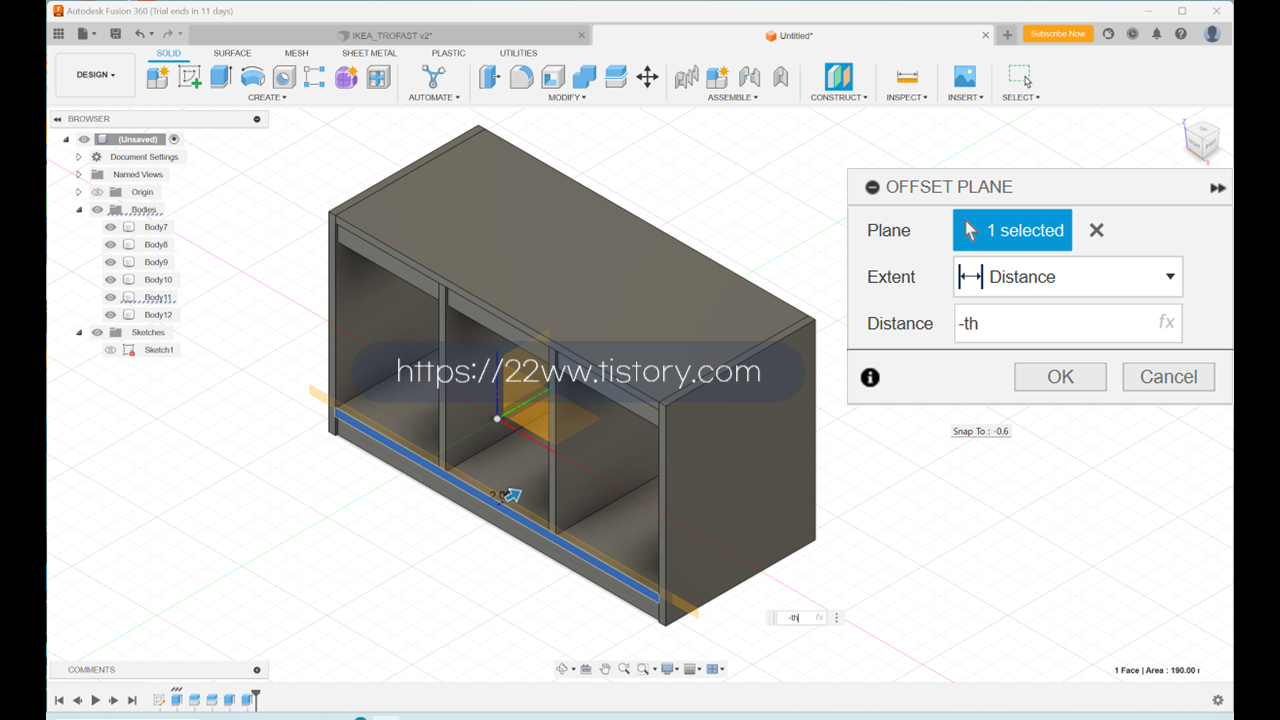Switch to the PLASTIC tab
This screenshot has height=720, width=1280.
coord(448,53)
